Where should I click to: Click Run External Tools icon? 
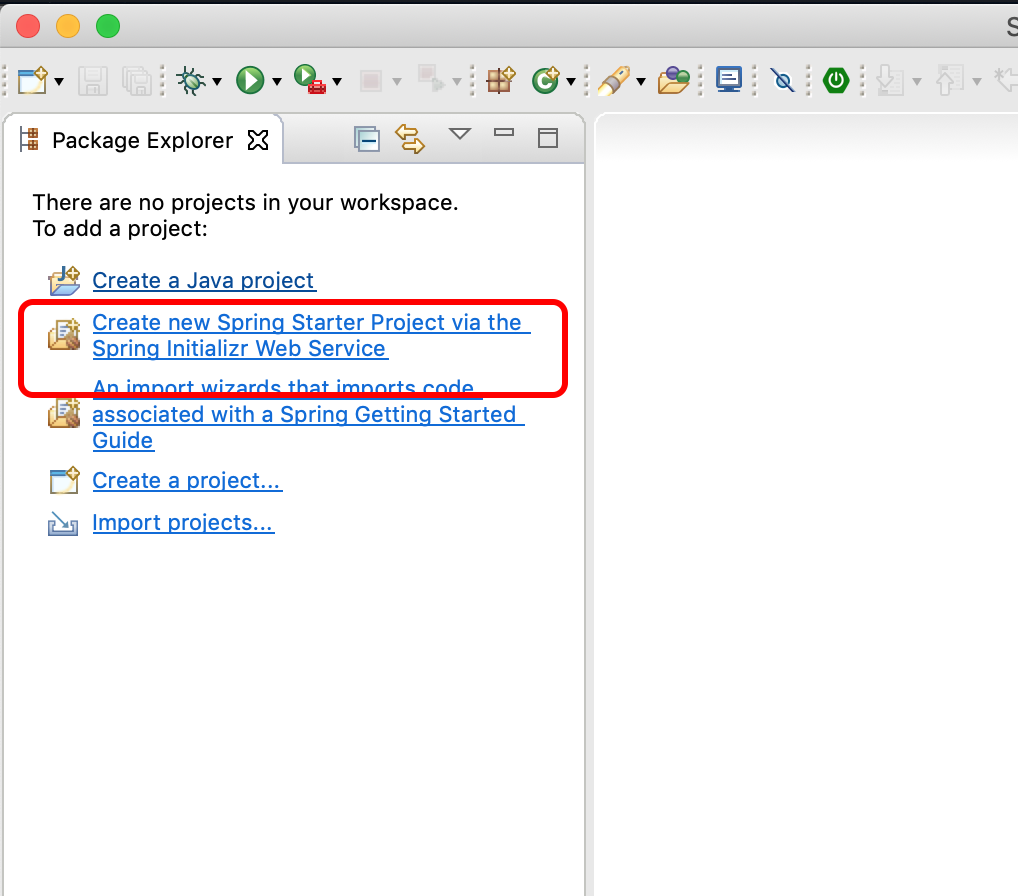pos(310,80)
